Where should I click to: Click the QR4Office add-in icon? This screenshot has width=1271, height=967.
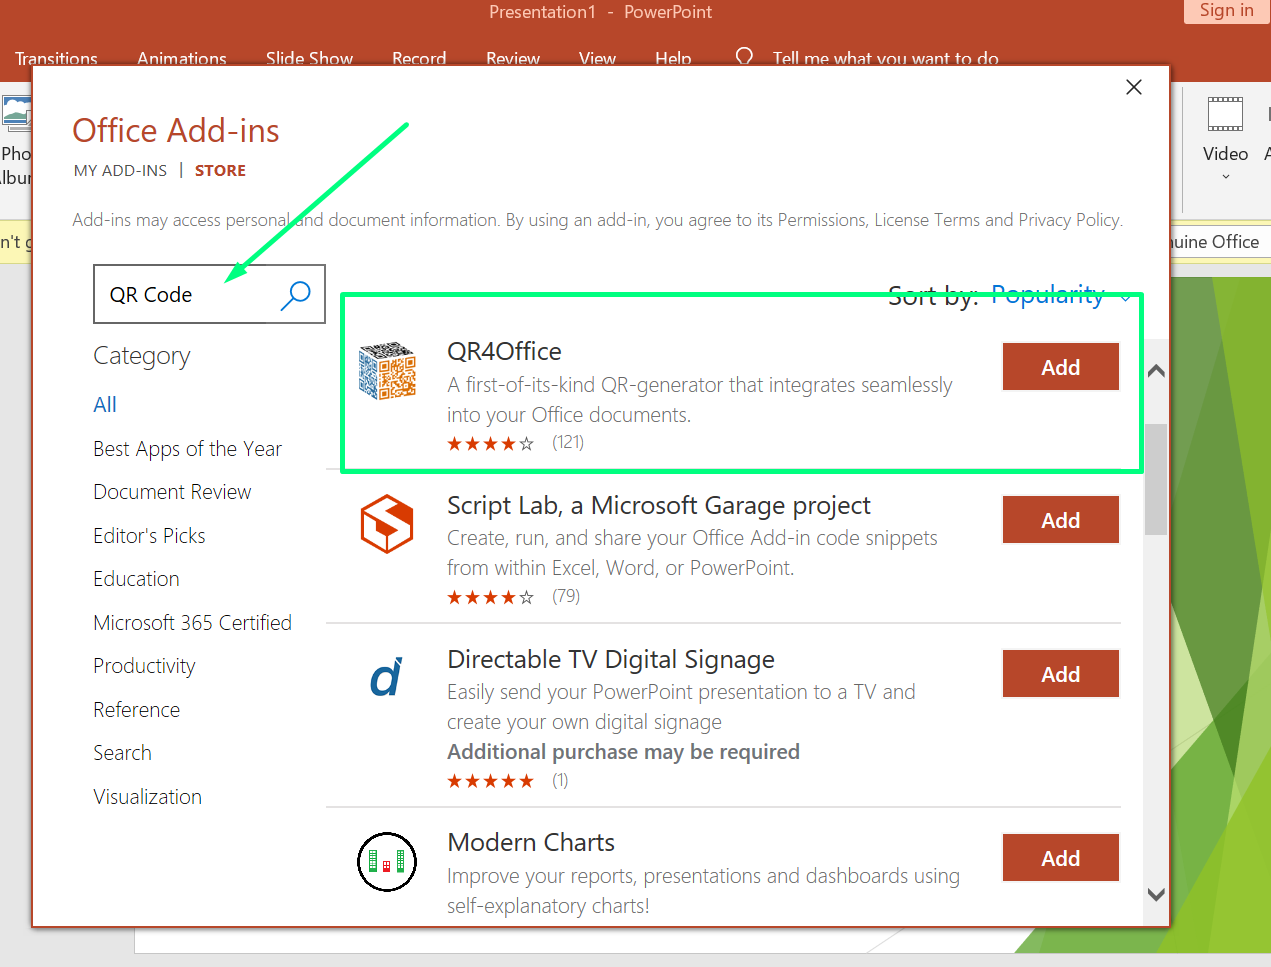pyautogui.click(x=387, y=371)
